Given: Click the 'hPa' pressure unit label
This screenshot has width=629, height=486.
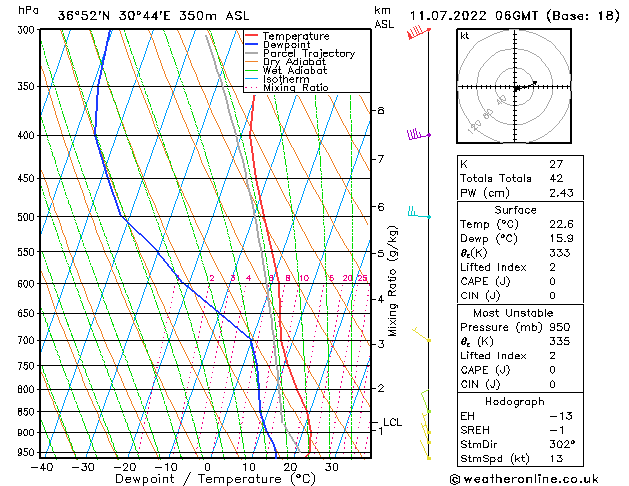Looking at the screenshot, I should 28,10.
